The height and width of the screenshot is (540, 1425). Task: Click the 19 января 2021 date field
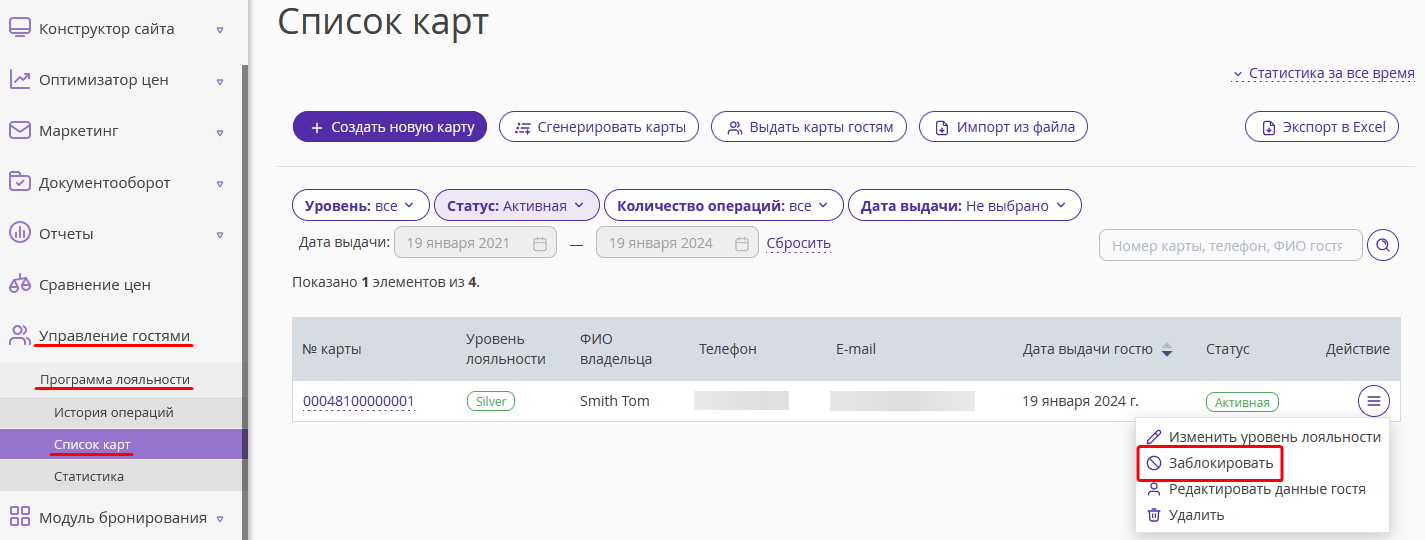(476, 243)
